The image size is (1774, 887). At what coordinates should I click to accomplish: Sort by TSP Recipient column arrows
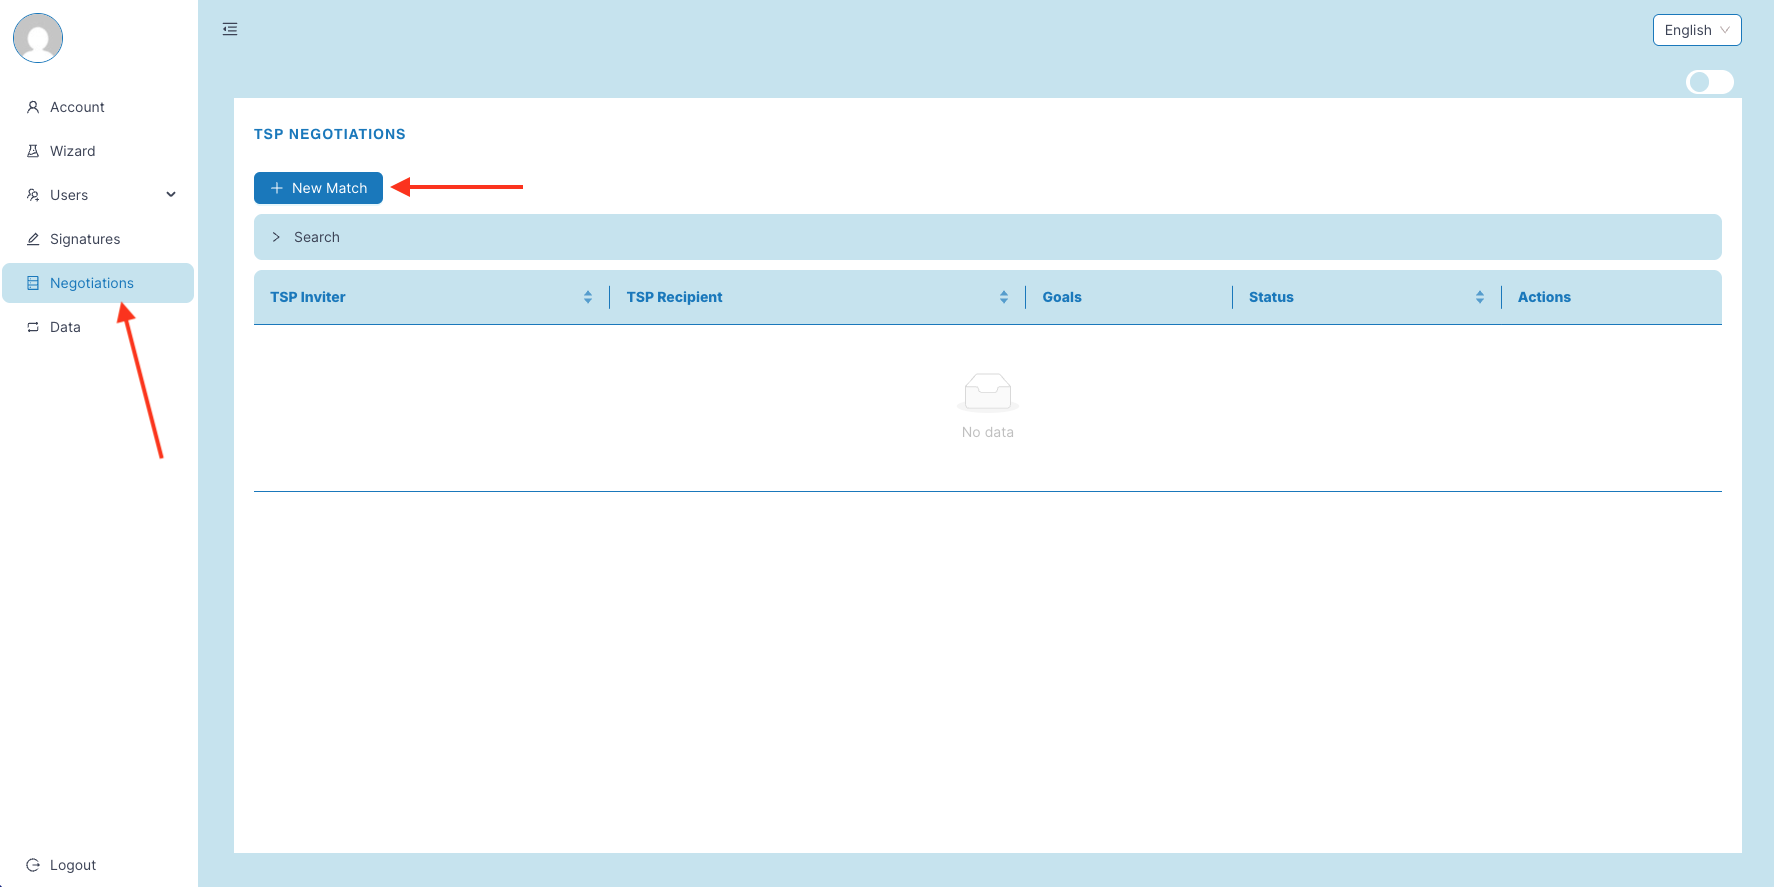1004,297
